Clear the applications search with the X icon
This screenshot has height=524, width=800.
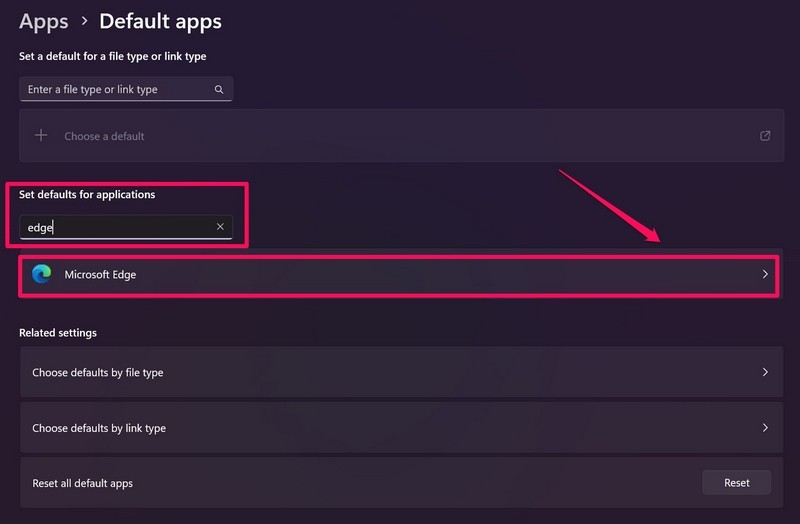[220, 227]
